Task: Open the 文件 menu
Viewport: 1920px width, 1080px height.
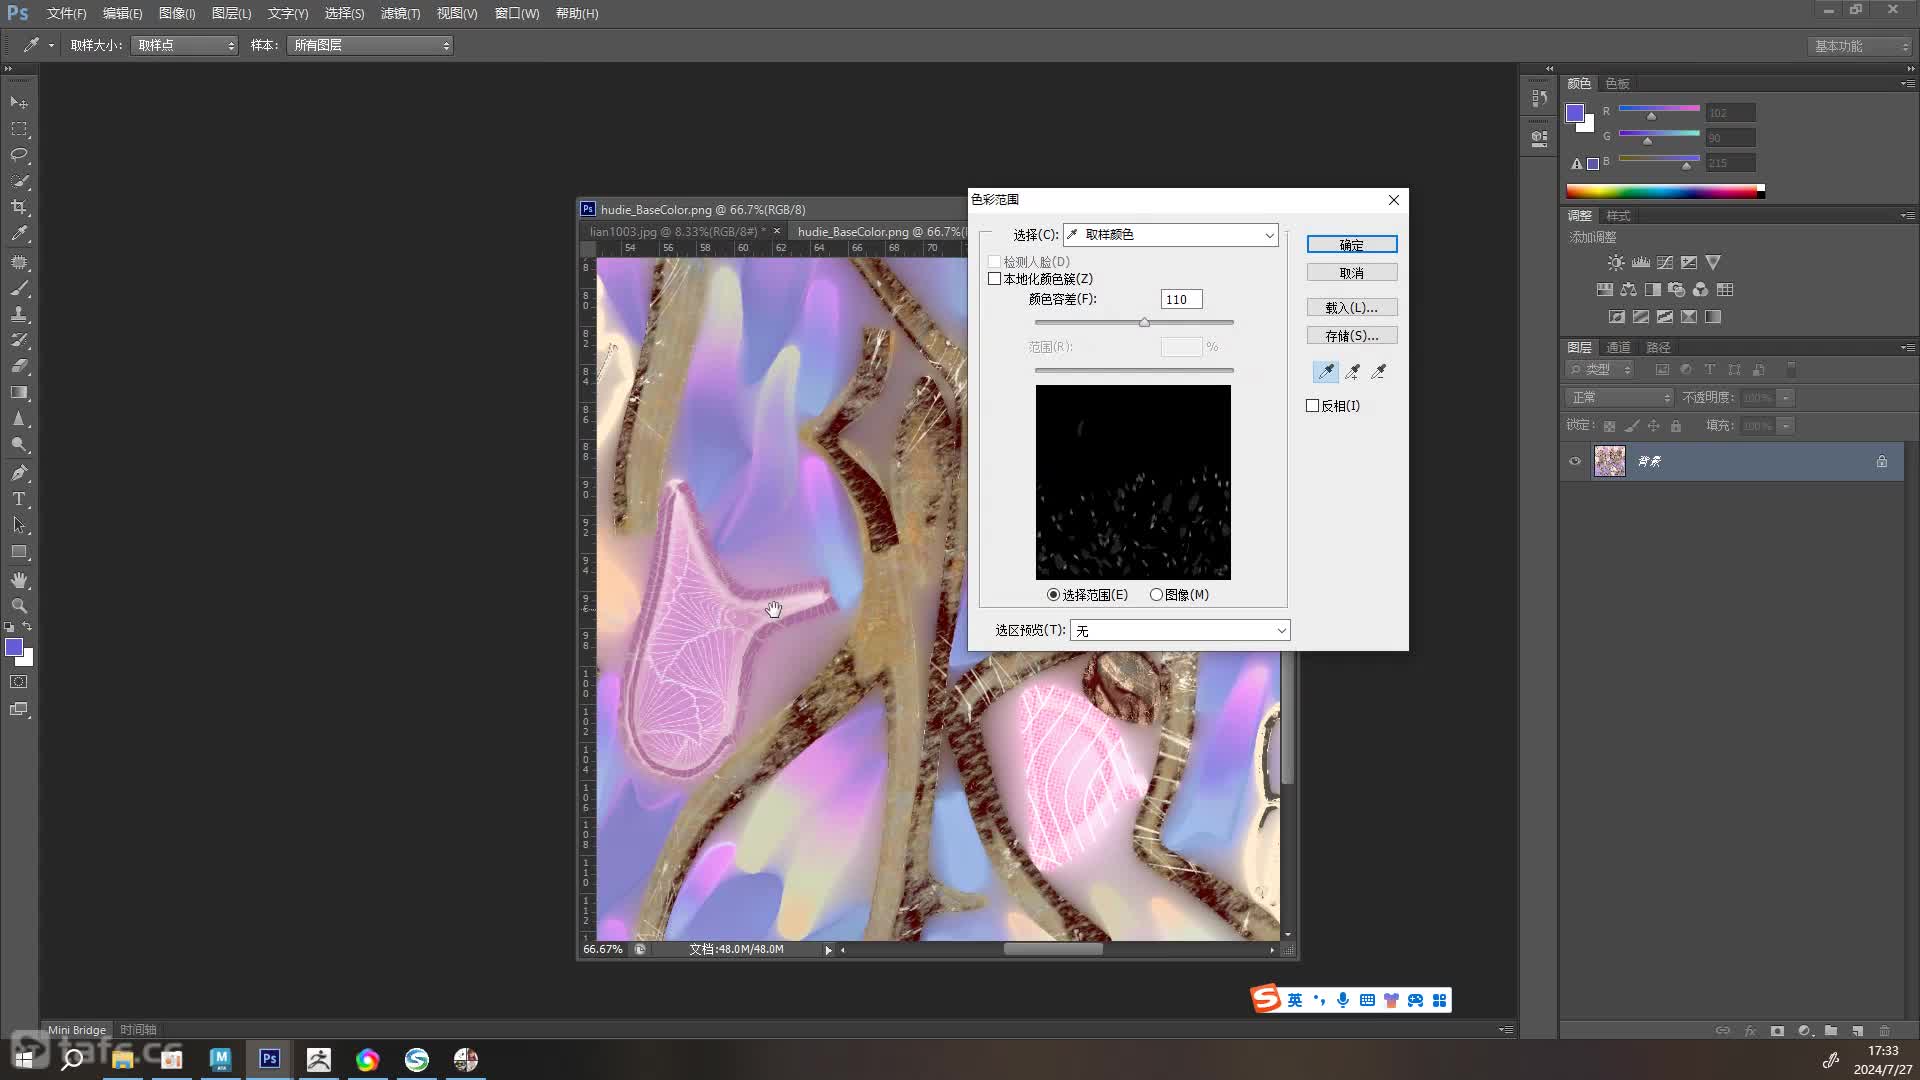Action: (x=66, y=14)
